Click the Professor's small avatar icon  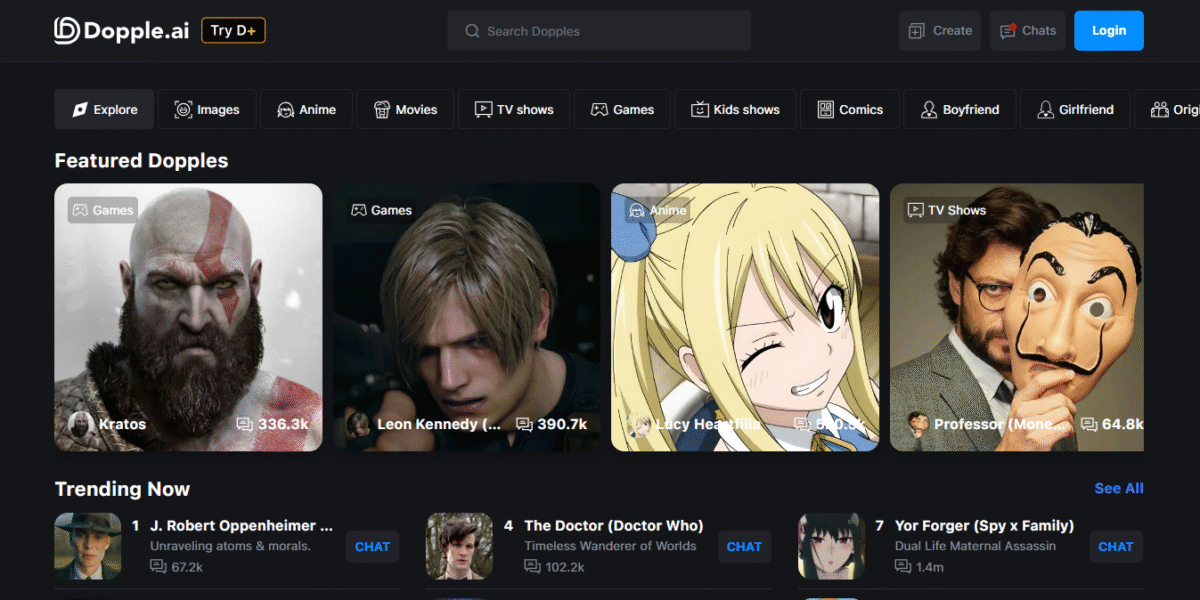(918, 424)
